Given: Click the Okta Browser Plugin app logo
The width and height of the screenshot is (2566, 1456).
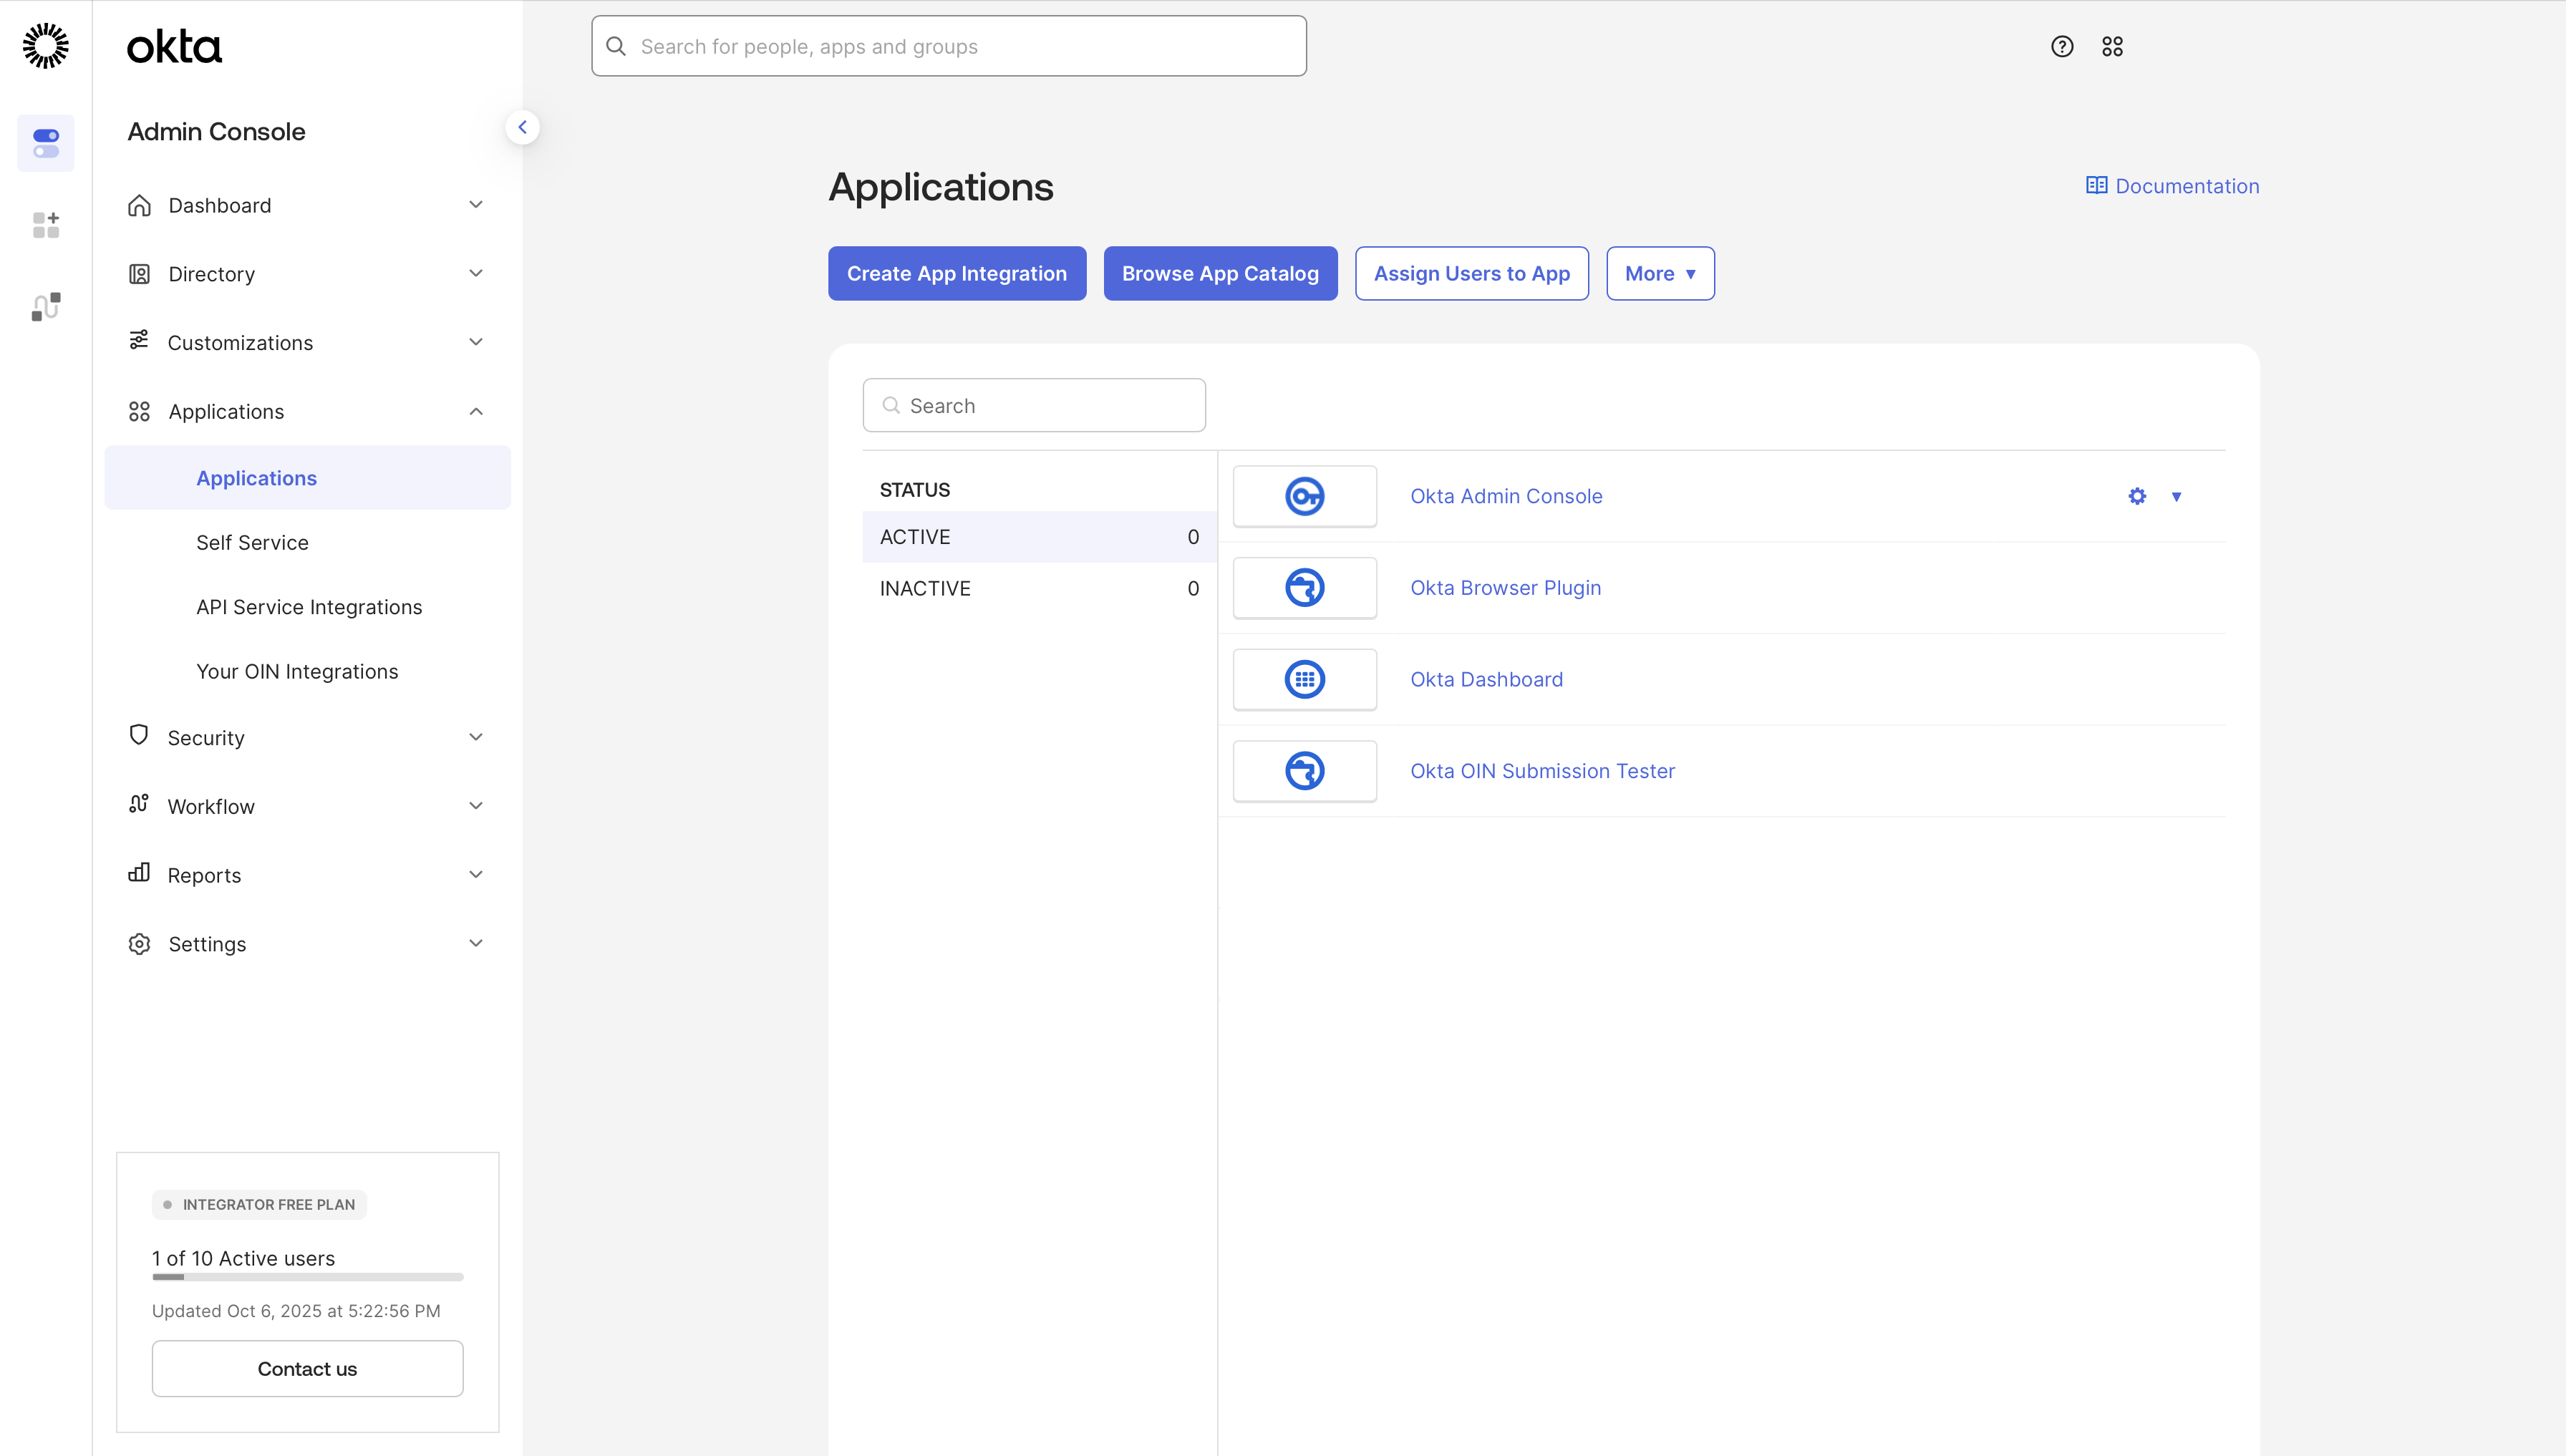Looking at the screenshot, I should pos(1304,588).
